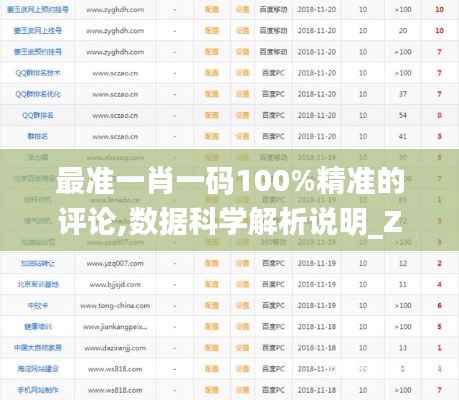Click 设置 in the QQ群排名技术 row
The height and width of the screenshot is (400, 459).
tap(242, 73)
